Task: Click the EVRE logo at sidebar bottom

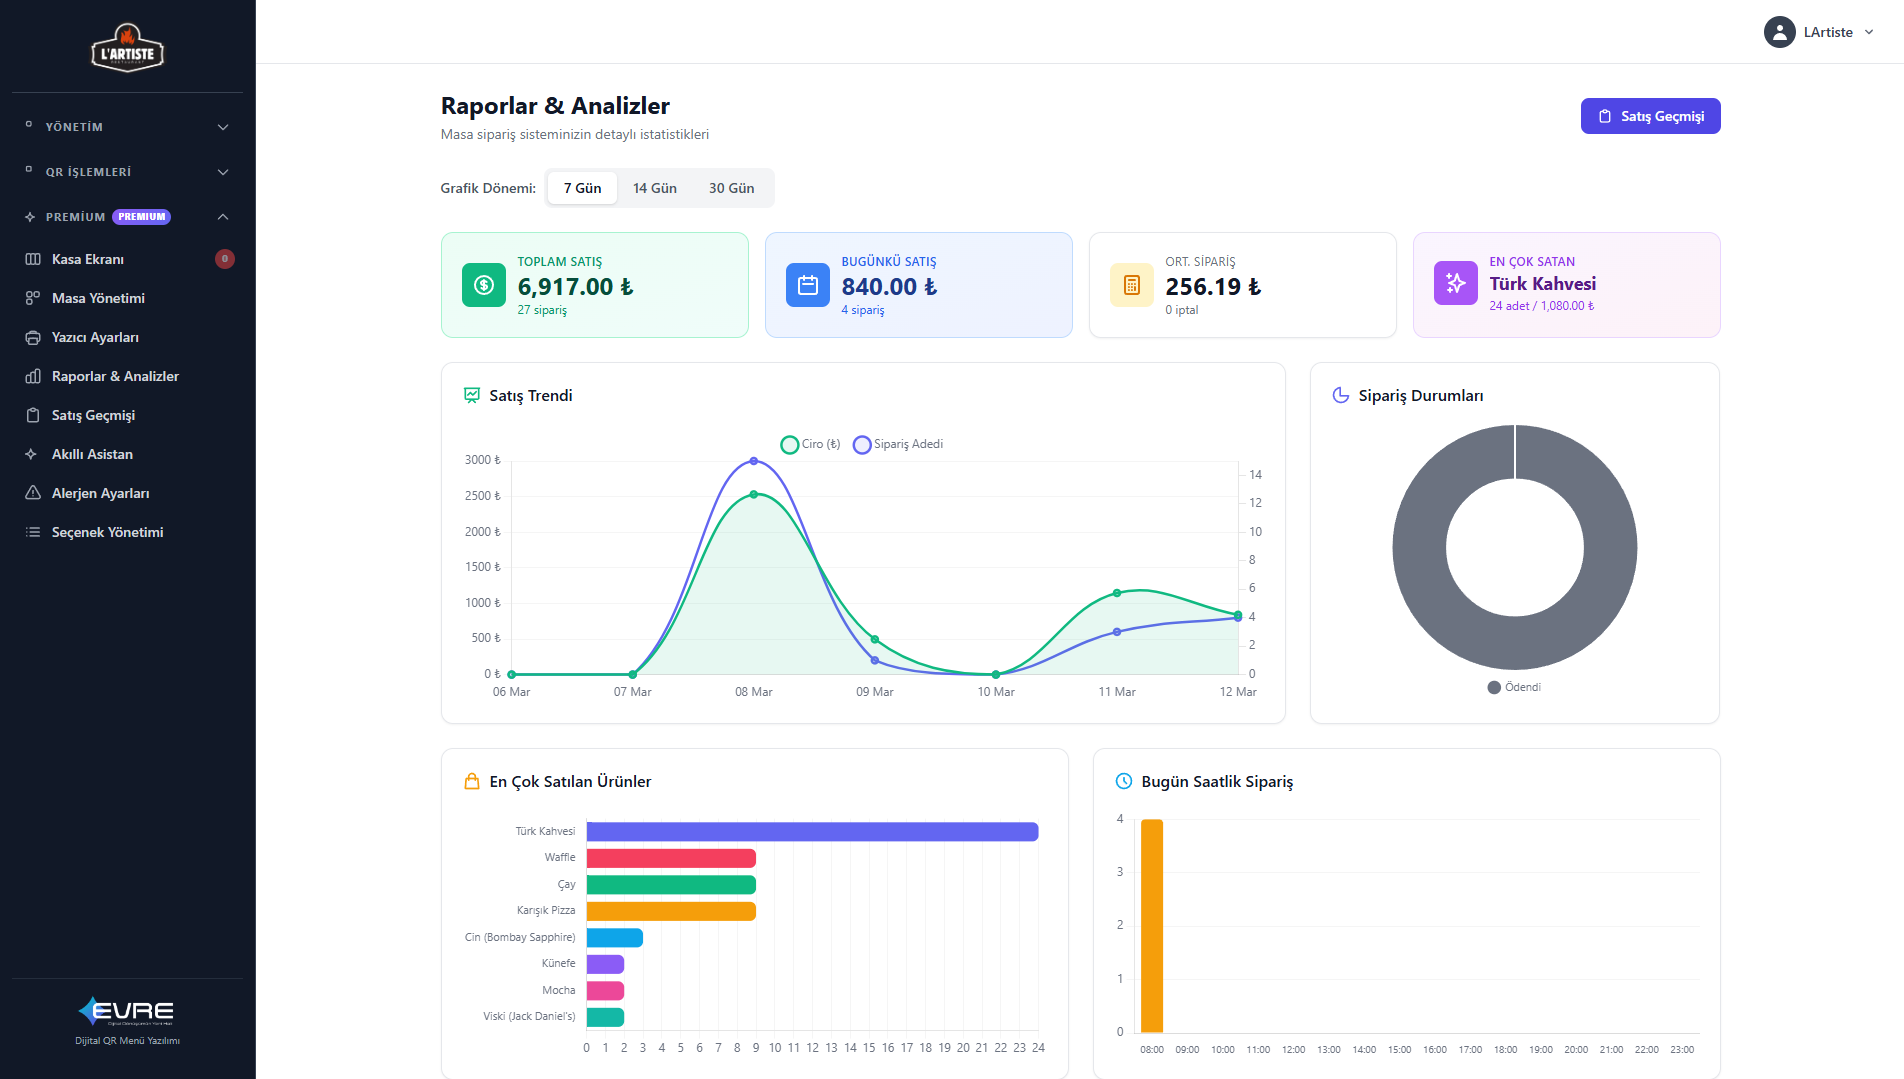Action: pos(127,1011)
